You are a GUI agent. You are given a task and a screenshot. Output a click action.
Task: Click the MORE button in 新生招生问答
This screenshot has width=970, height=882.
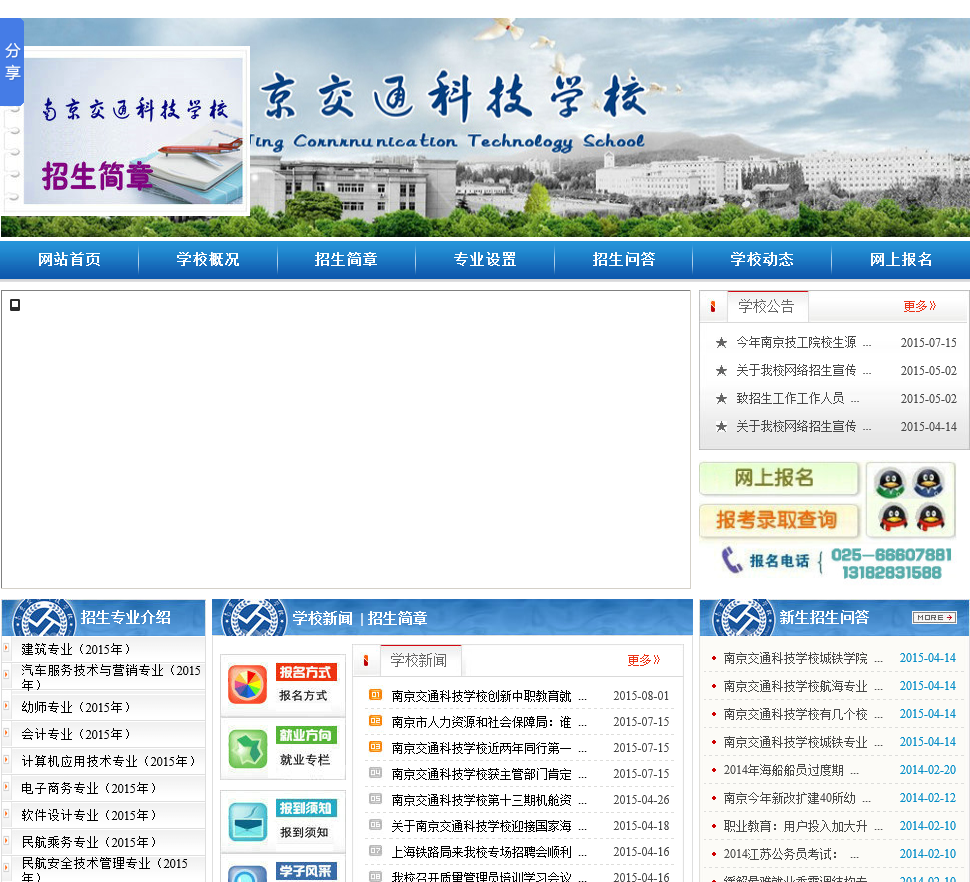pyautogui.click(x=934, y=617)
